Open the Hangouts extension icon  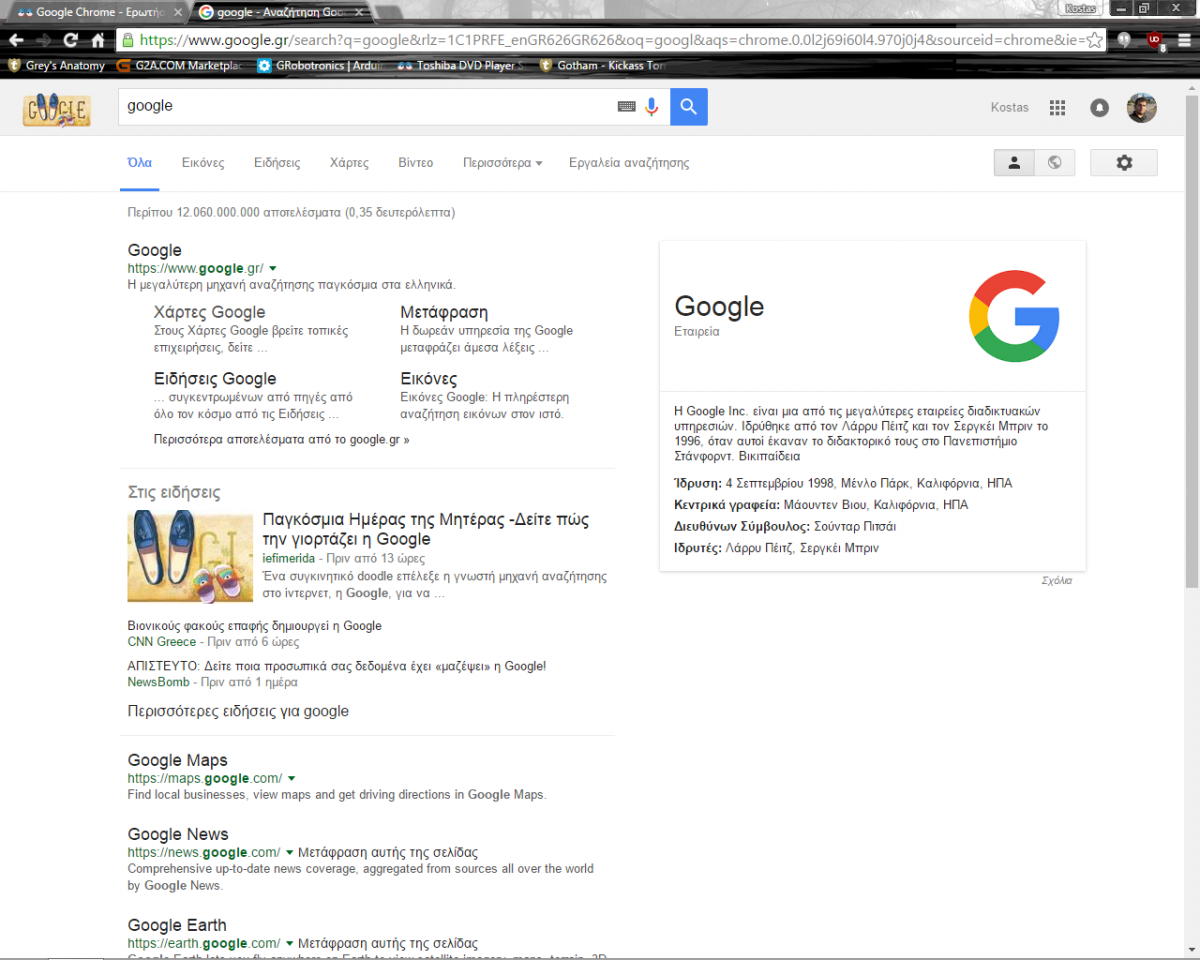[x=1124, y=40]
